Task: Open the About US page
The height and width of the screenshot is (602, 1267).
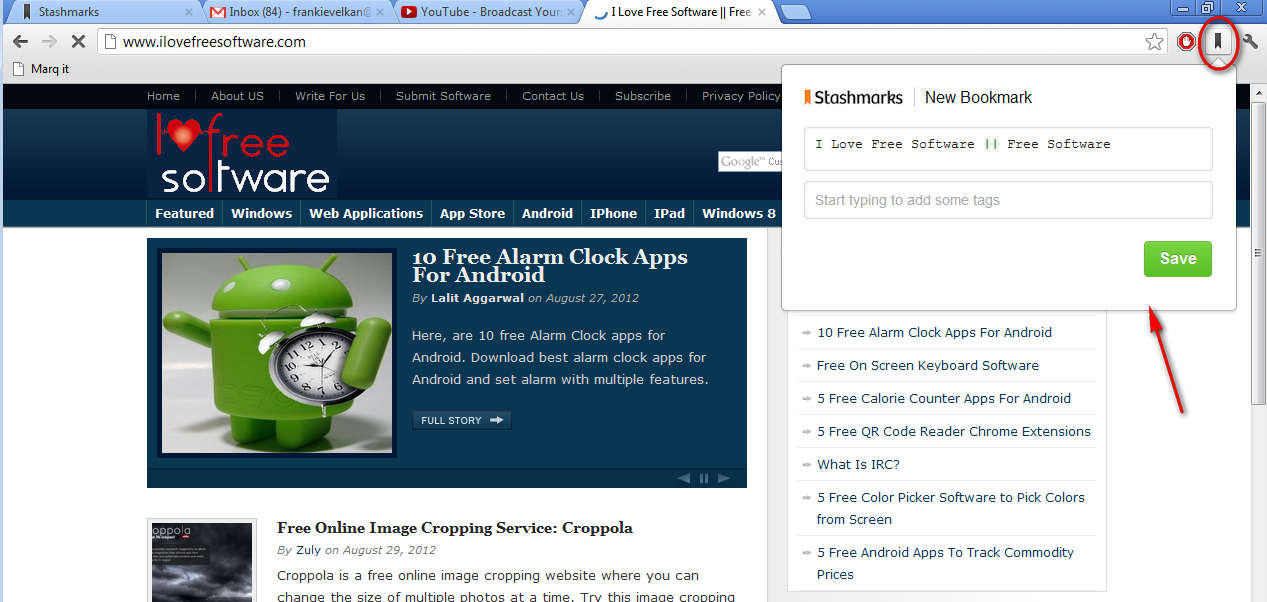Action: pos(237,96)
